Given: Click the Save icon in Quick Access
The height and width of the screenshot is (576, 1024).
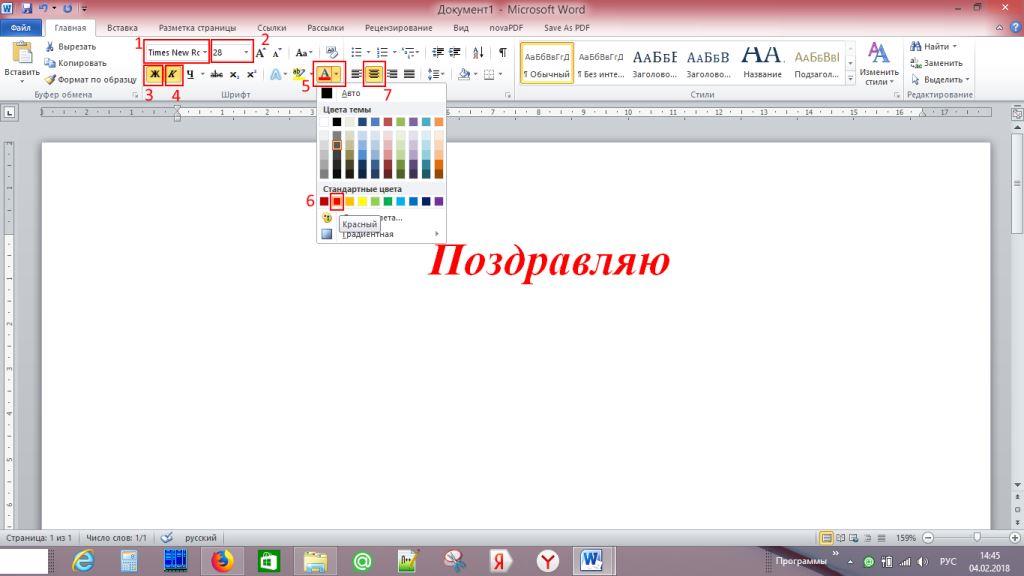Looking at the screenshot, I should coord(27,8).
